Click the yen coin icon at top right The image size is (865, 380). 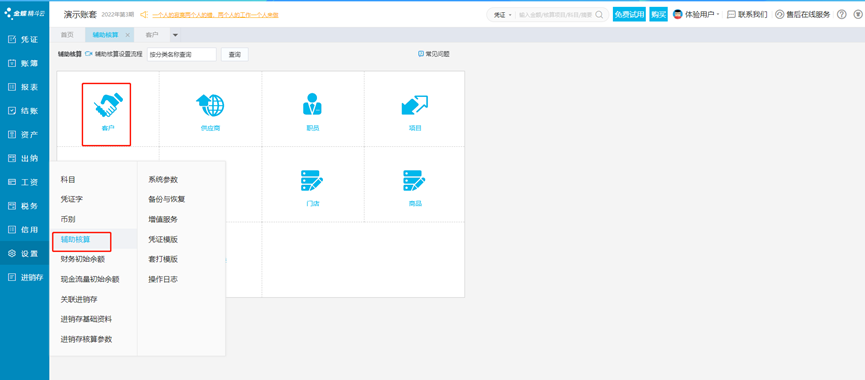pyautogui.click(x=858, y=15)
